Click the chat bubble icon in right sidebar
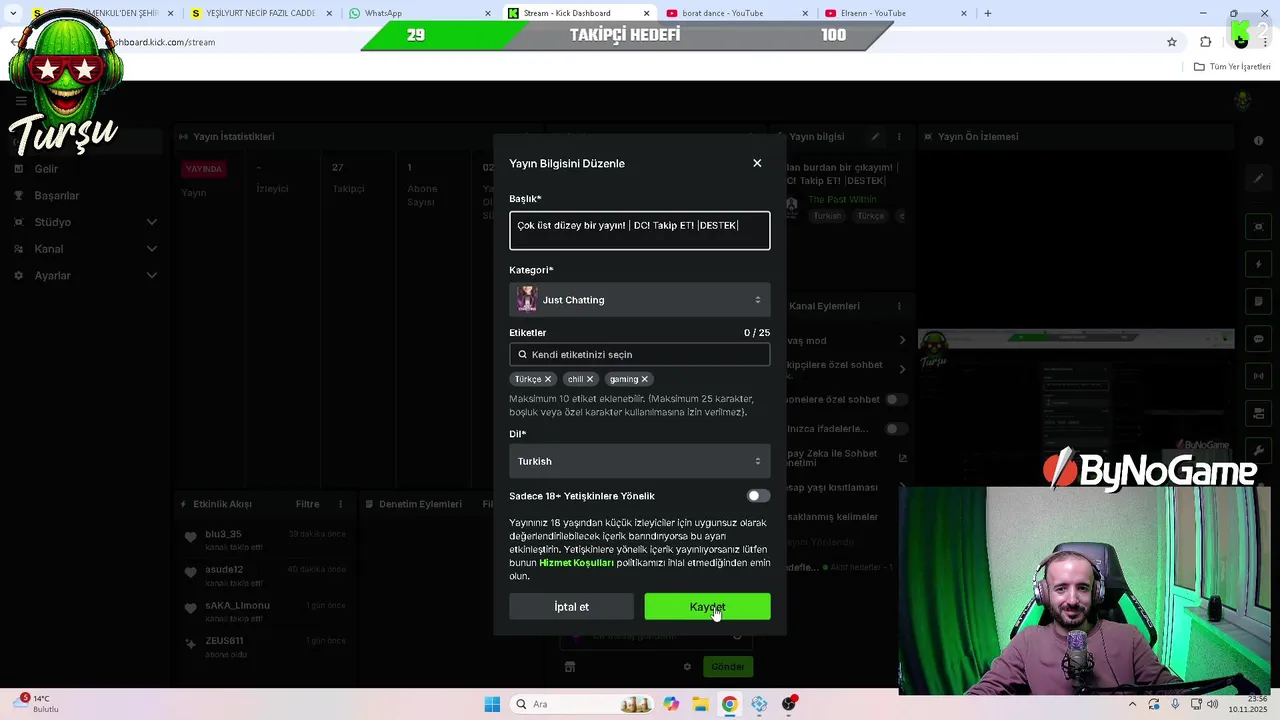Viewport: 1280px width, 720px height. click(x=1259, y=339)
